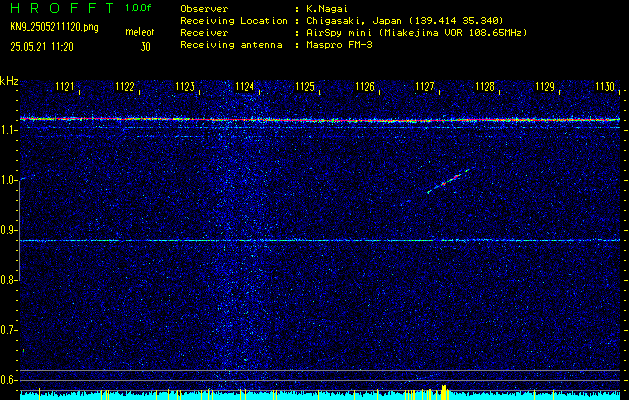
Task: Click the 1128 time axis marker
Action: [x=485, y=86]
